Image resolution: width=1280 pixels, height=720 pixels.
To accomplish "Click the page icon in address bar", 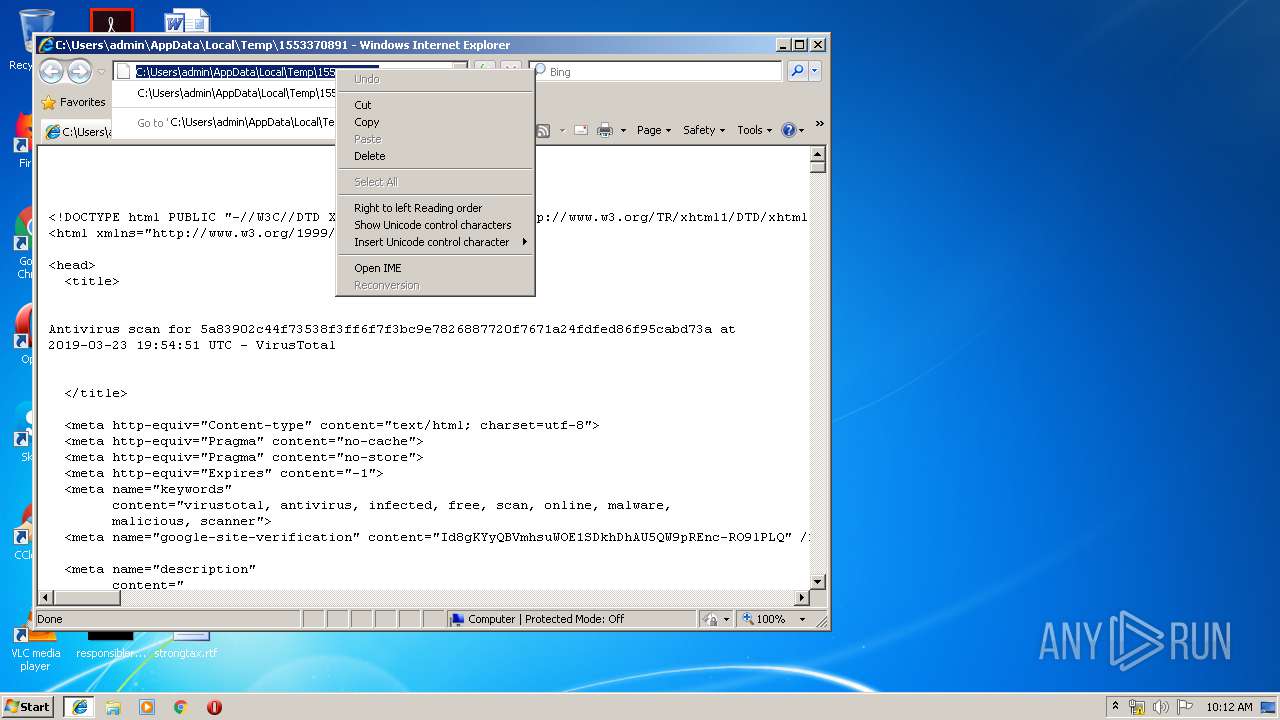I will point(124,72).
